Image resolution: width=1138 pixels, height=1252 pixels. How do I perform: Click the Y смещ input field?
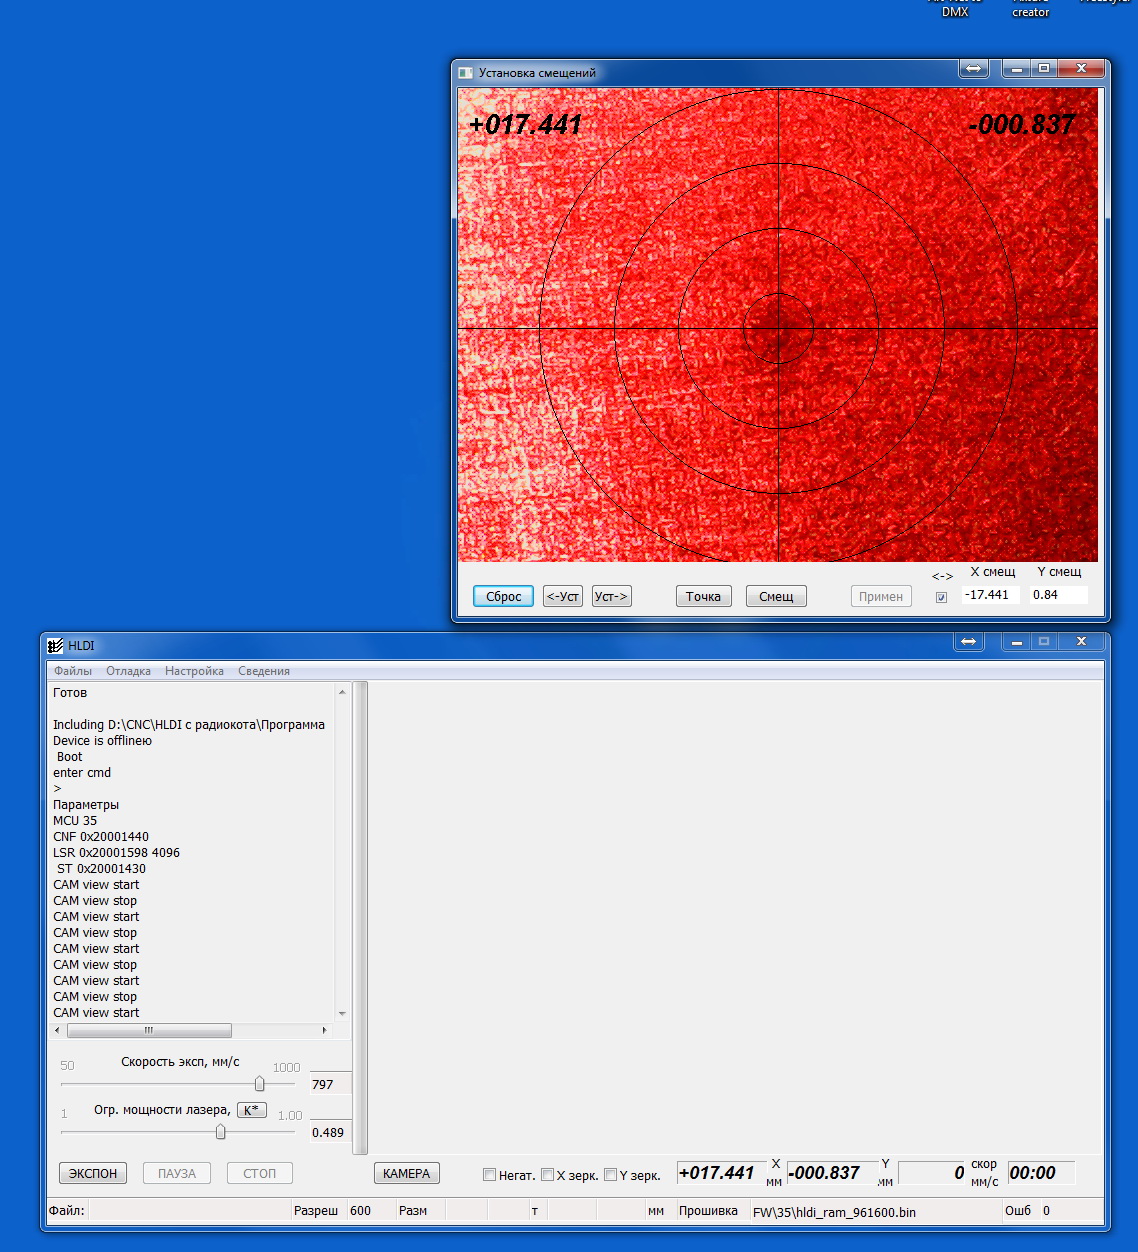[x=1058, y=594]
